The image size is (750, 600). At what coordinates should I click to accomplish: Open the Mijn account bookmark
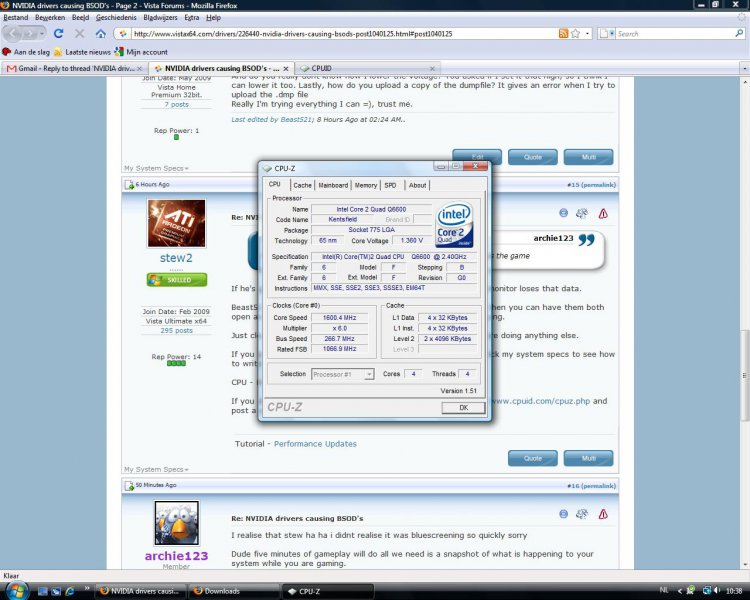click(142, 52)
